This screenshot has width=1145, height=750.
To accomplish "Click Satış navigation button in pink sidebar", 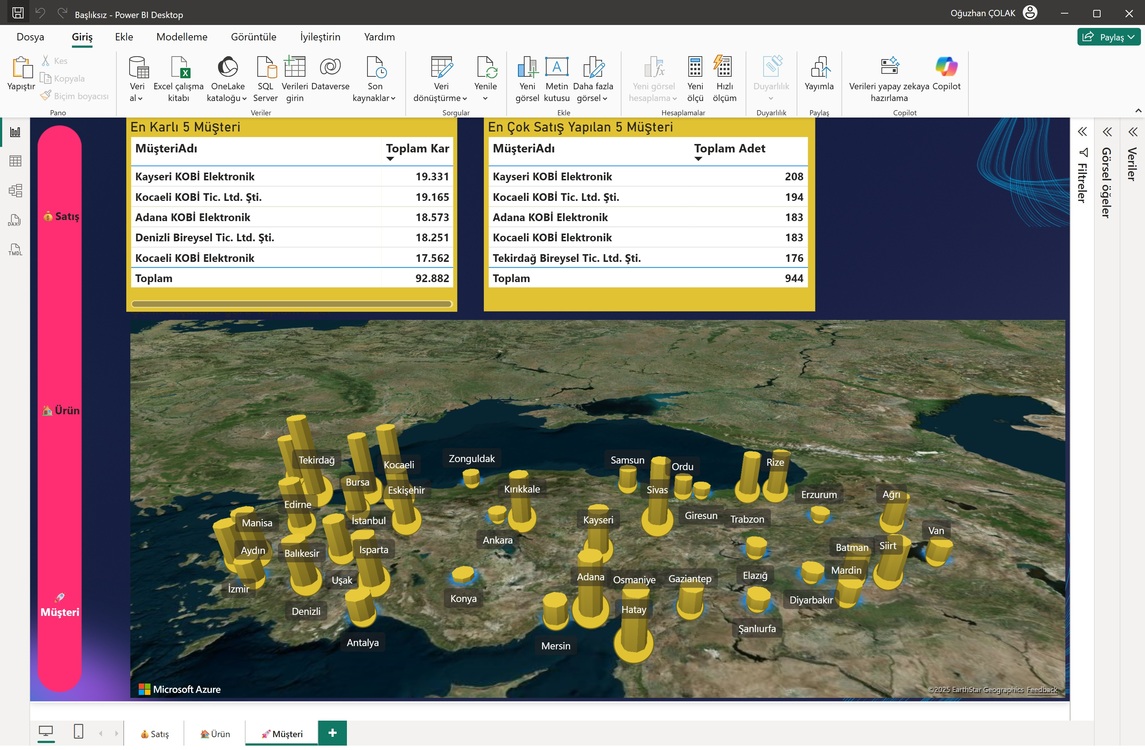I will [x=61, y=216].
